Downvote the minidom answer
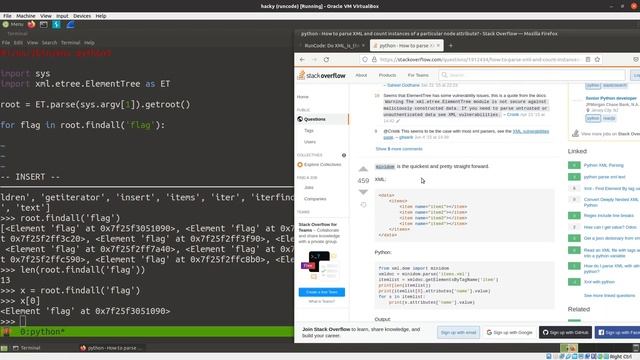This screenshot has width=640, height=360. pos(363,192)
